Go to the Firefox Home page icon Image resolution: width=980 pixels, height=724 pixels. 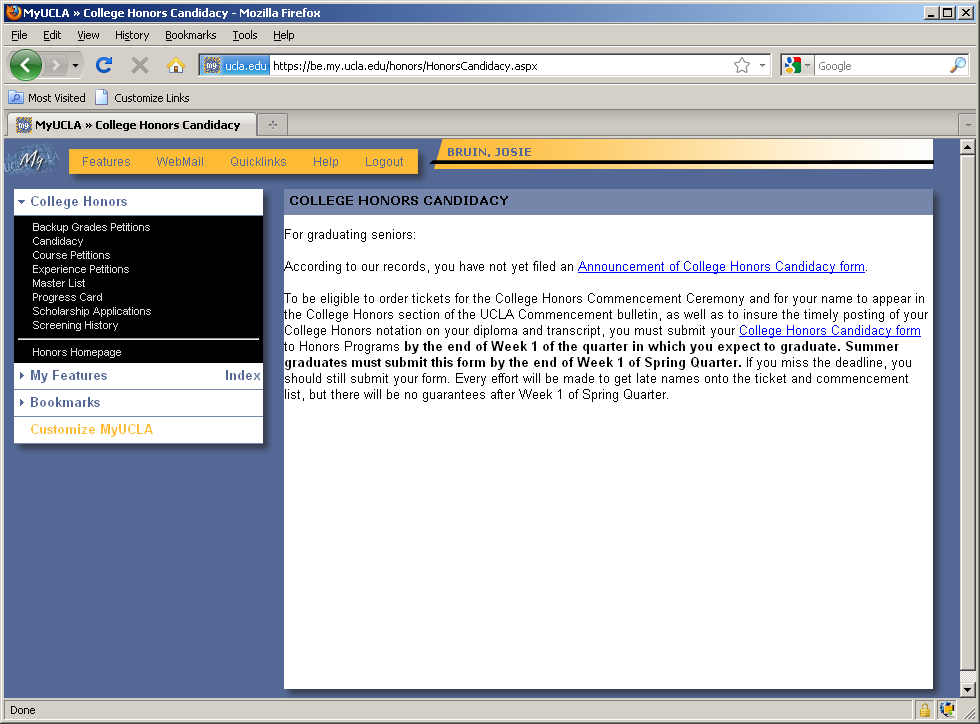coord(176,65)
